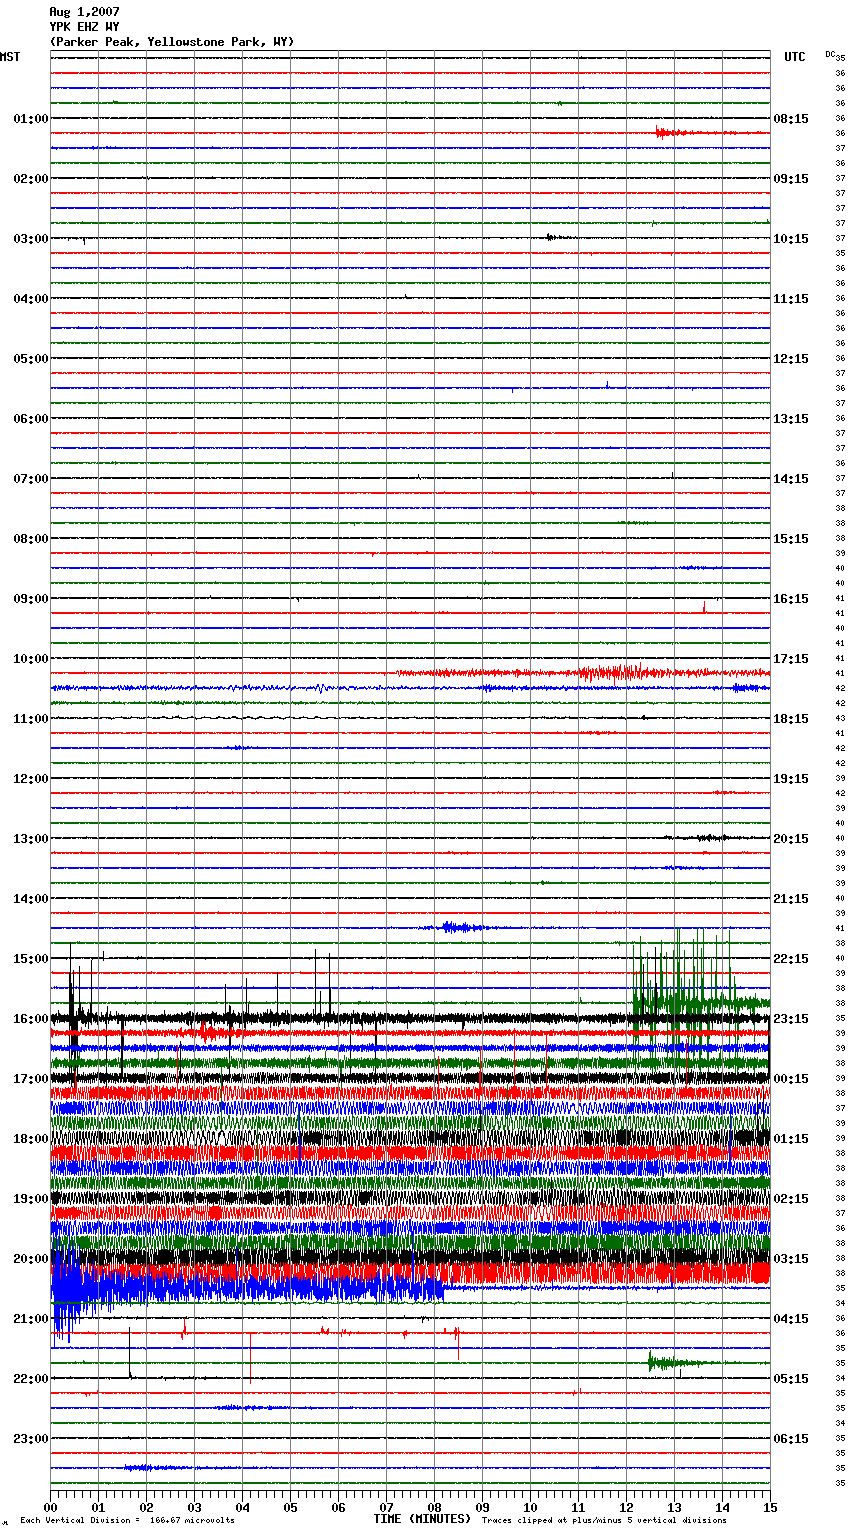850x1534 pixels.
Task: Select the MST time label "12:00"
Action: tap(31, 779)
